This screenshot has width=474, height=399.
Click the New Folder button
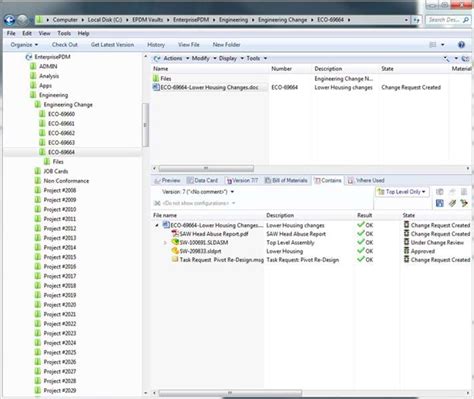(x=226, y=45)
